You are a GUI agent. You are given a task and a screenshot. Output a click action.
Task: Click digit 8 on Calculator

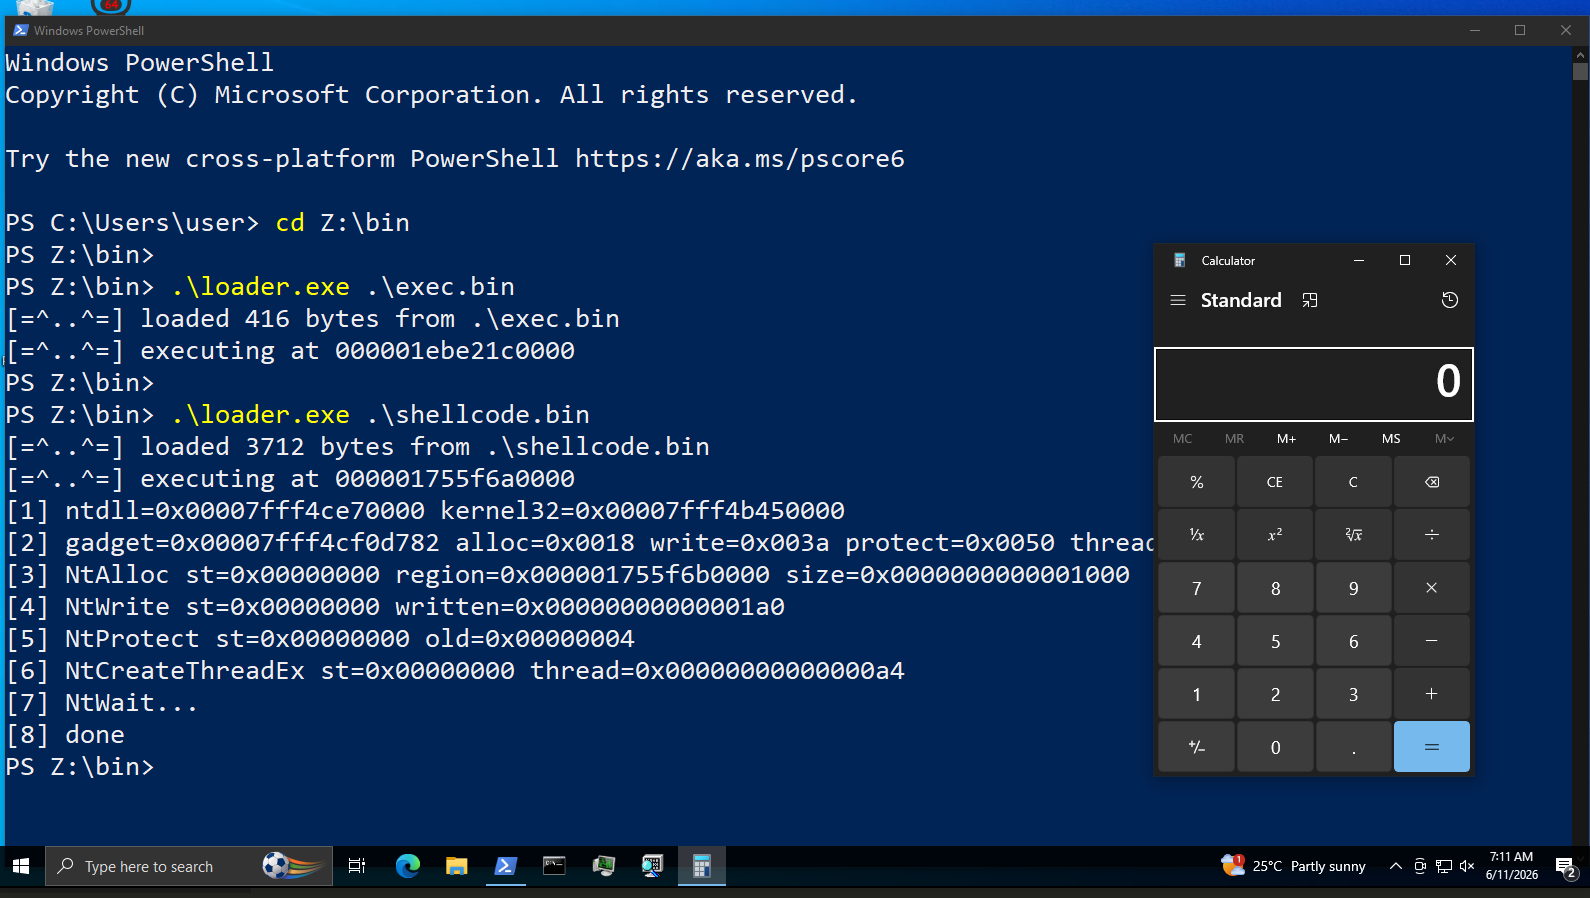1275,588
